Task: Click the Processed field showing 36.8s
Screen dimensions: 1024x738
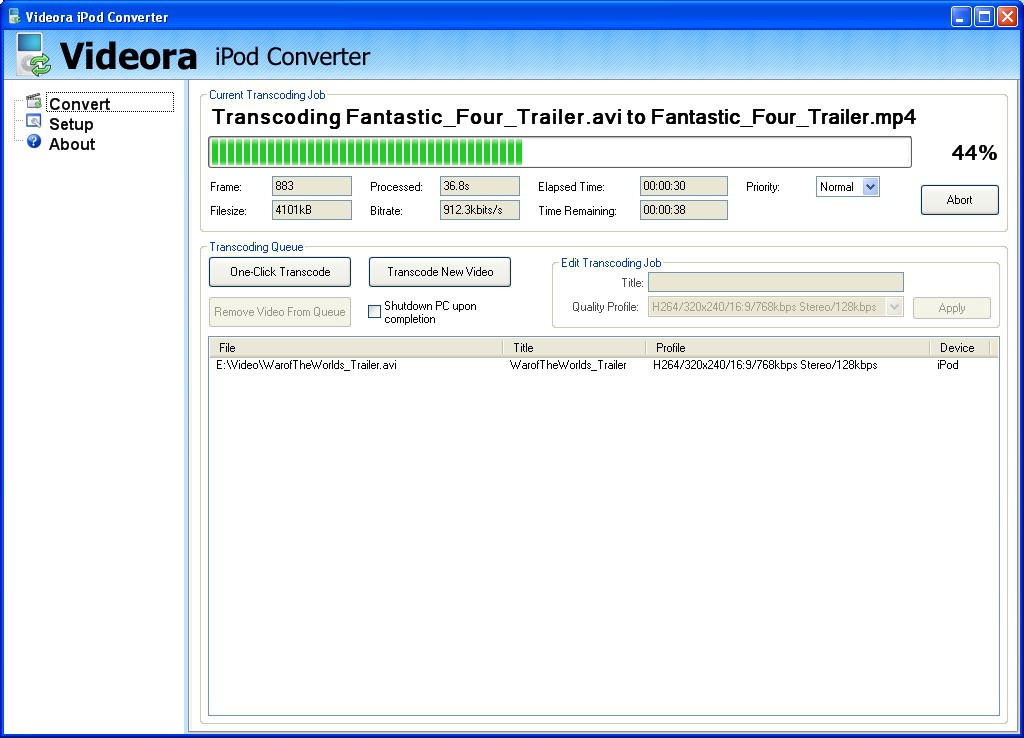Action: [480, 186]
